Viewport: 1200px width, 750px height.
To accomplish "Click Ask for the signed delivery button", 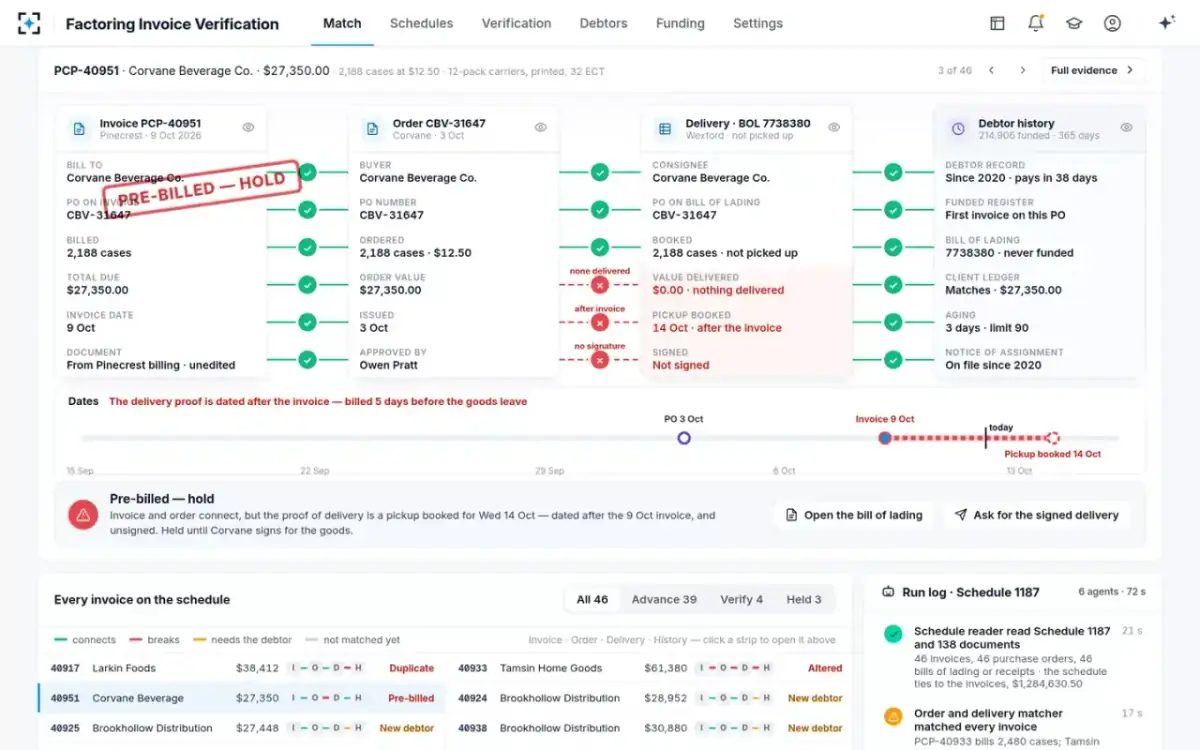I will [x=1036, y=515].
